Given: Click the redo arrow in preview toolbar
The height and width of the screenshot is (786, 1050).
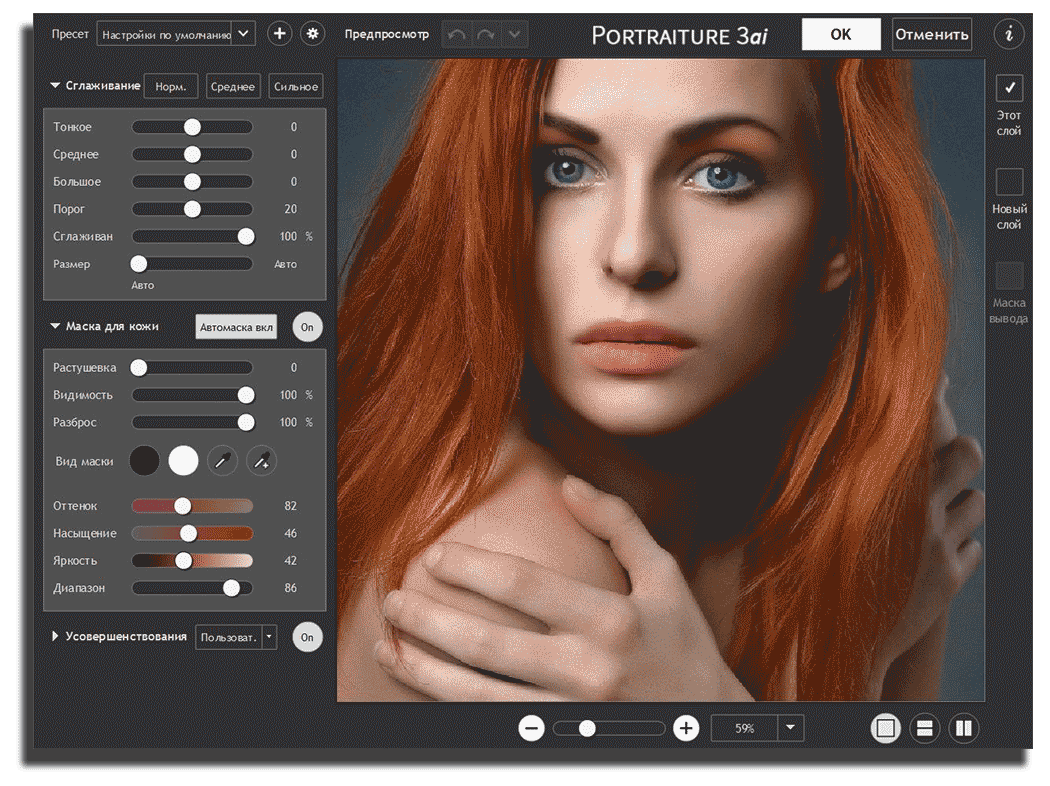Looking at the screenshot, I should (x=486, y=34).
